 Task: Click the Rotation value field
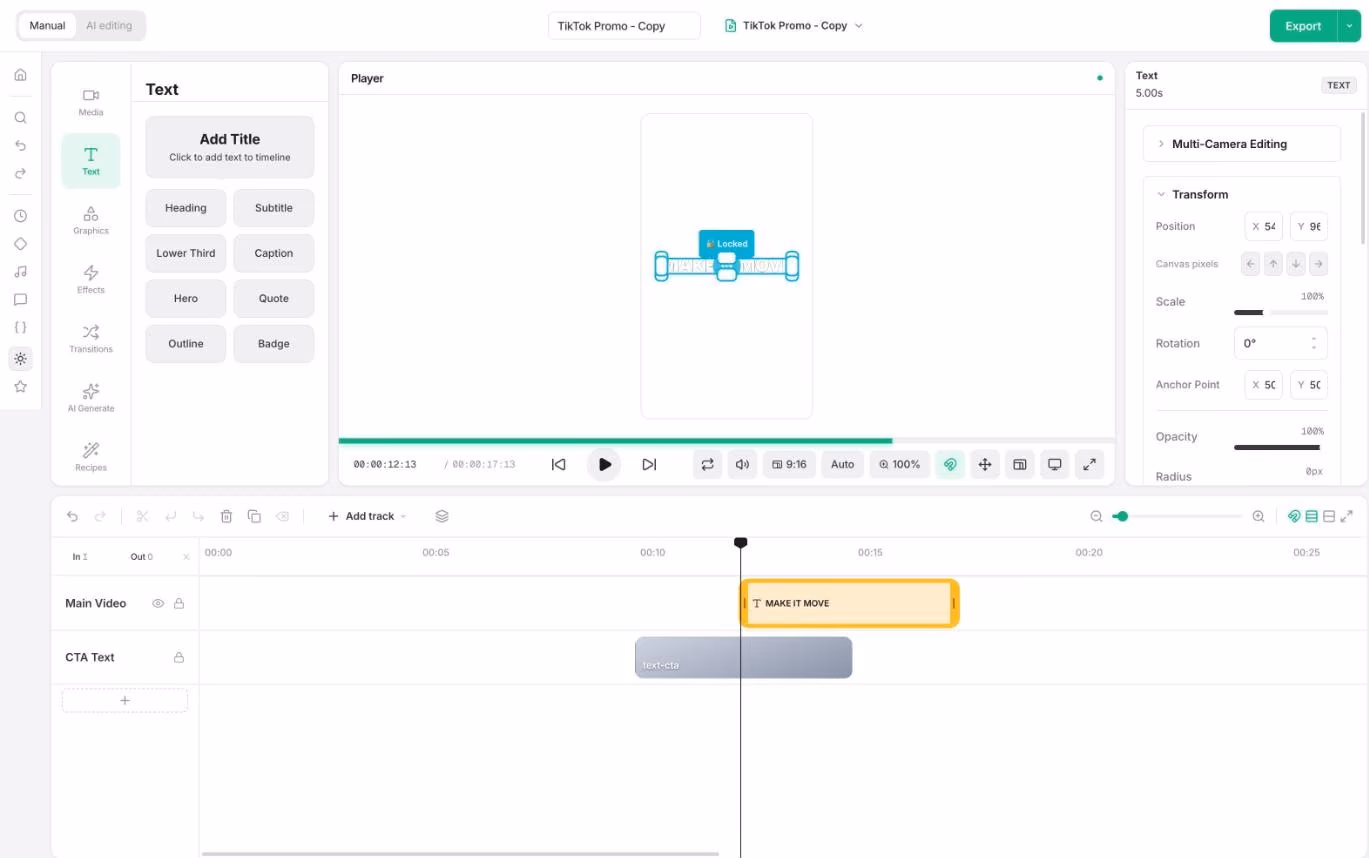1280,343
